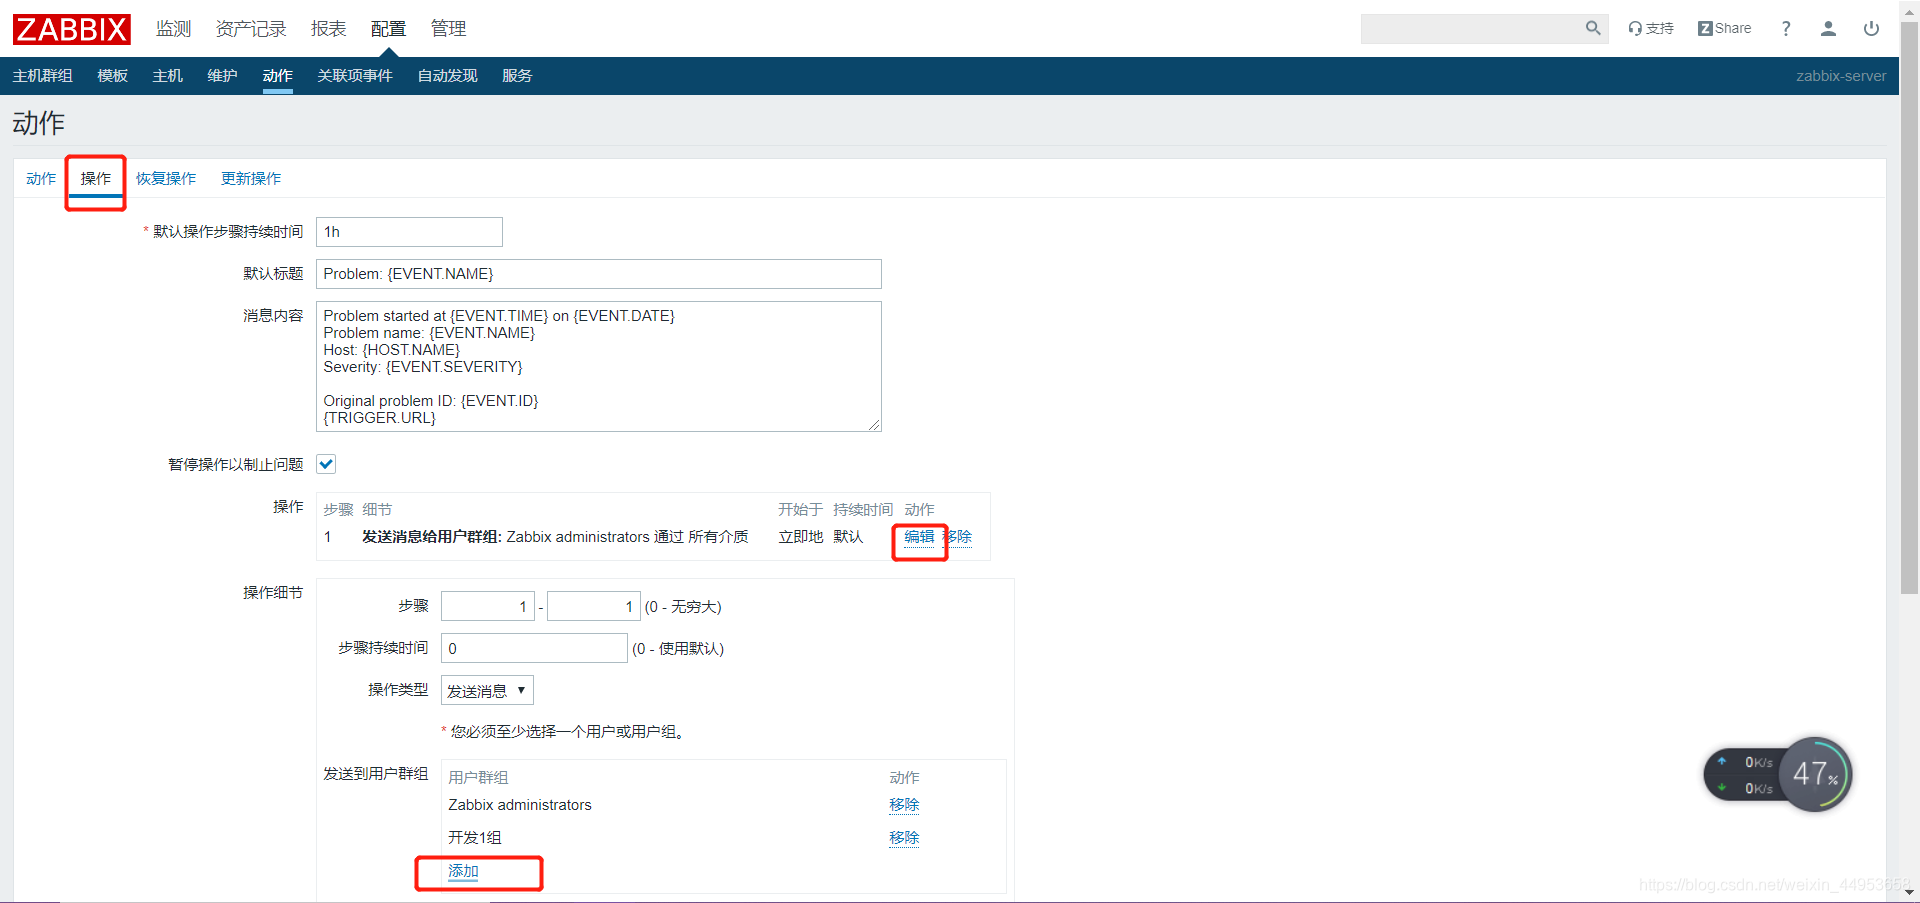
Task: Click the 开发1组 group row text
Action: tap(475, 838)
